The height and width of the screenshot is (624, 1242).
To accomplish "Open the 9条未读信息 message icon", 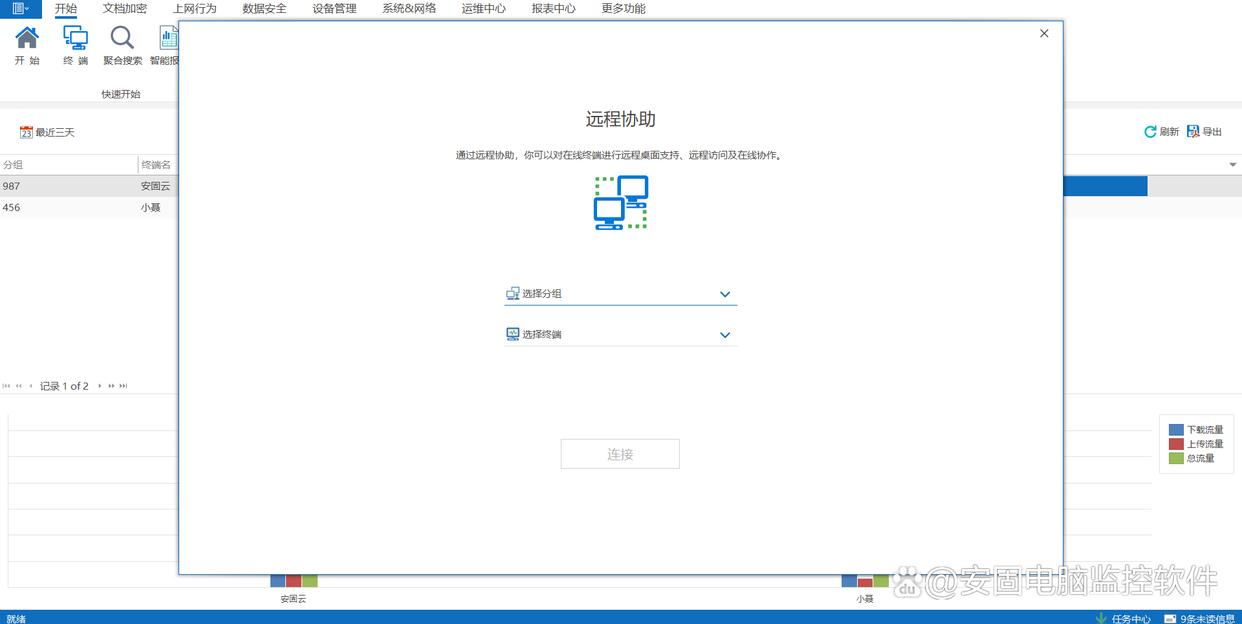I will click(x=1170, y=618).
